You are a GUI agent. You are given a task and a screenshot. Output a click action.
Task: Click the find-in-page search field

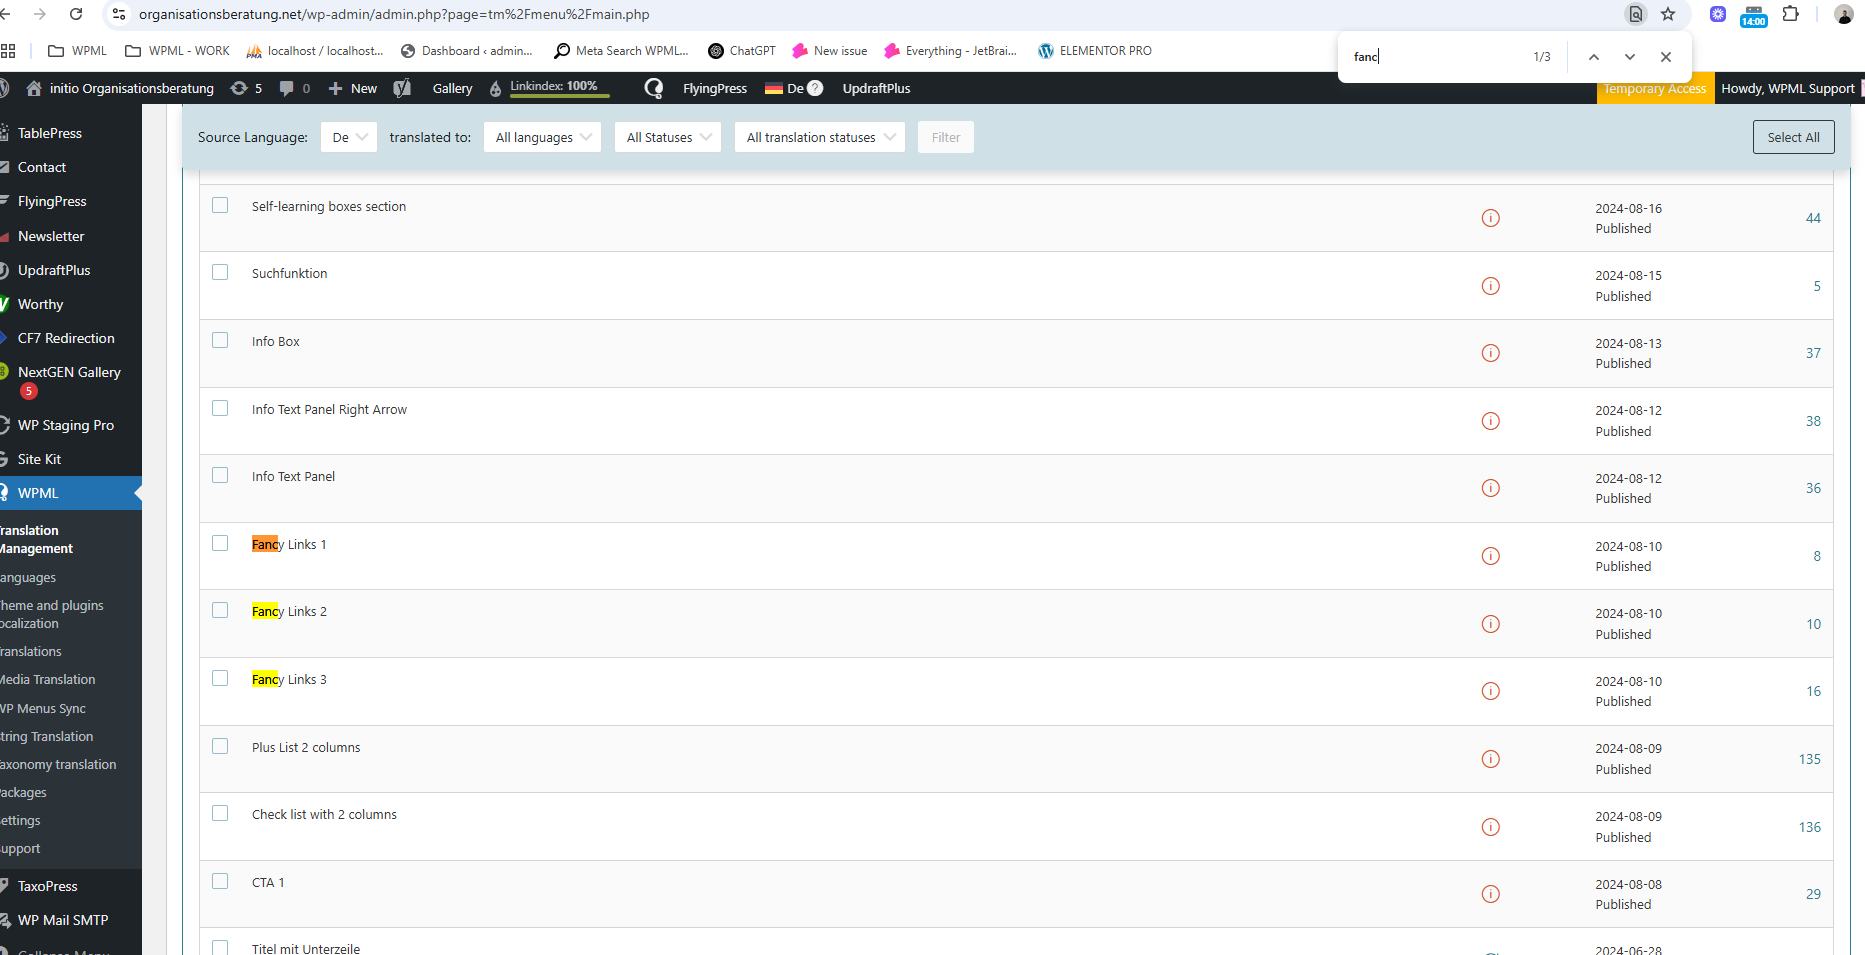[1435, 57]
